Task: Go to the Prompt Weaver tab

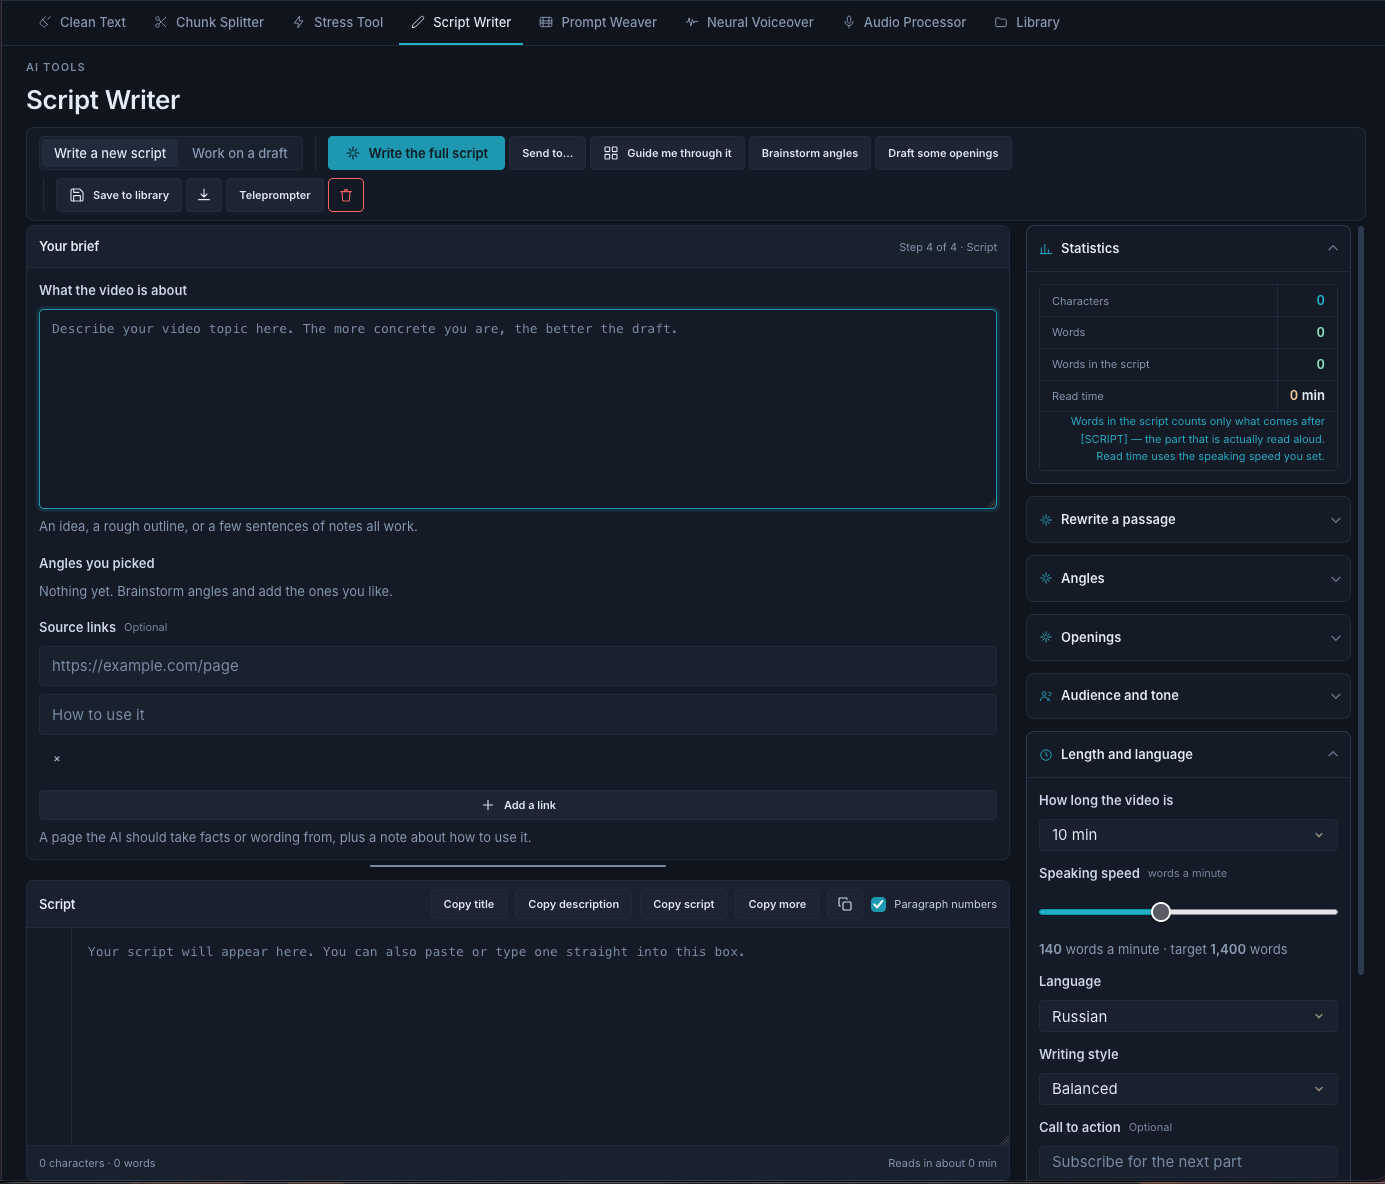Action: pyautogui.click(x=598, y=22)
